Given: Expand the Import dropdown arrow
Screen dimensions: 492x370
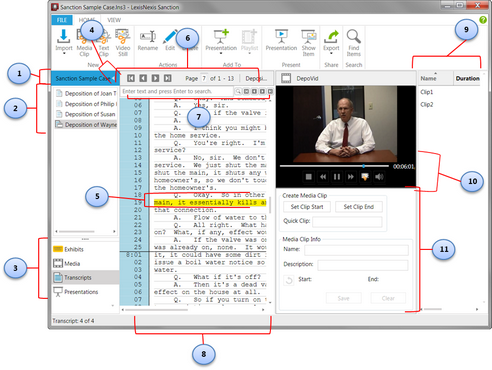Looking at the screenshot, I should [64, 54].
